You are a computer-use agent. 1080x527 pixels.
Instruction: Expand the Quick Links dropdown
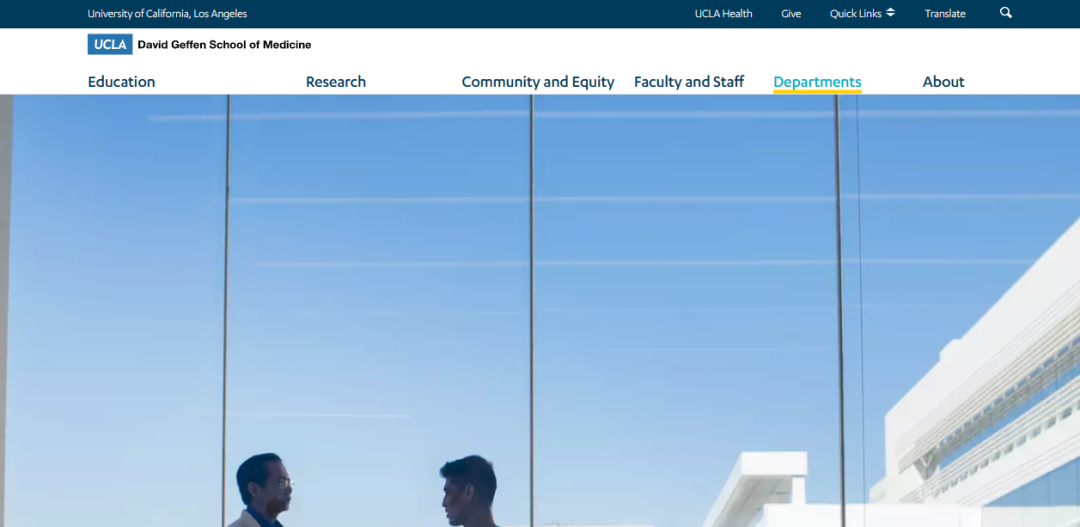[856, 14]
